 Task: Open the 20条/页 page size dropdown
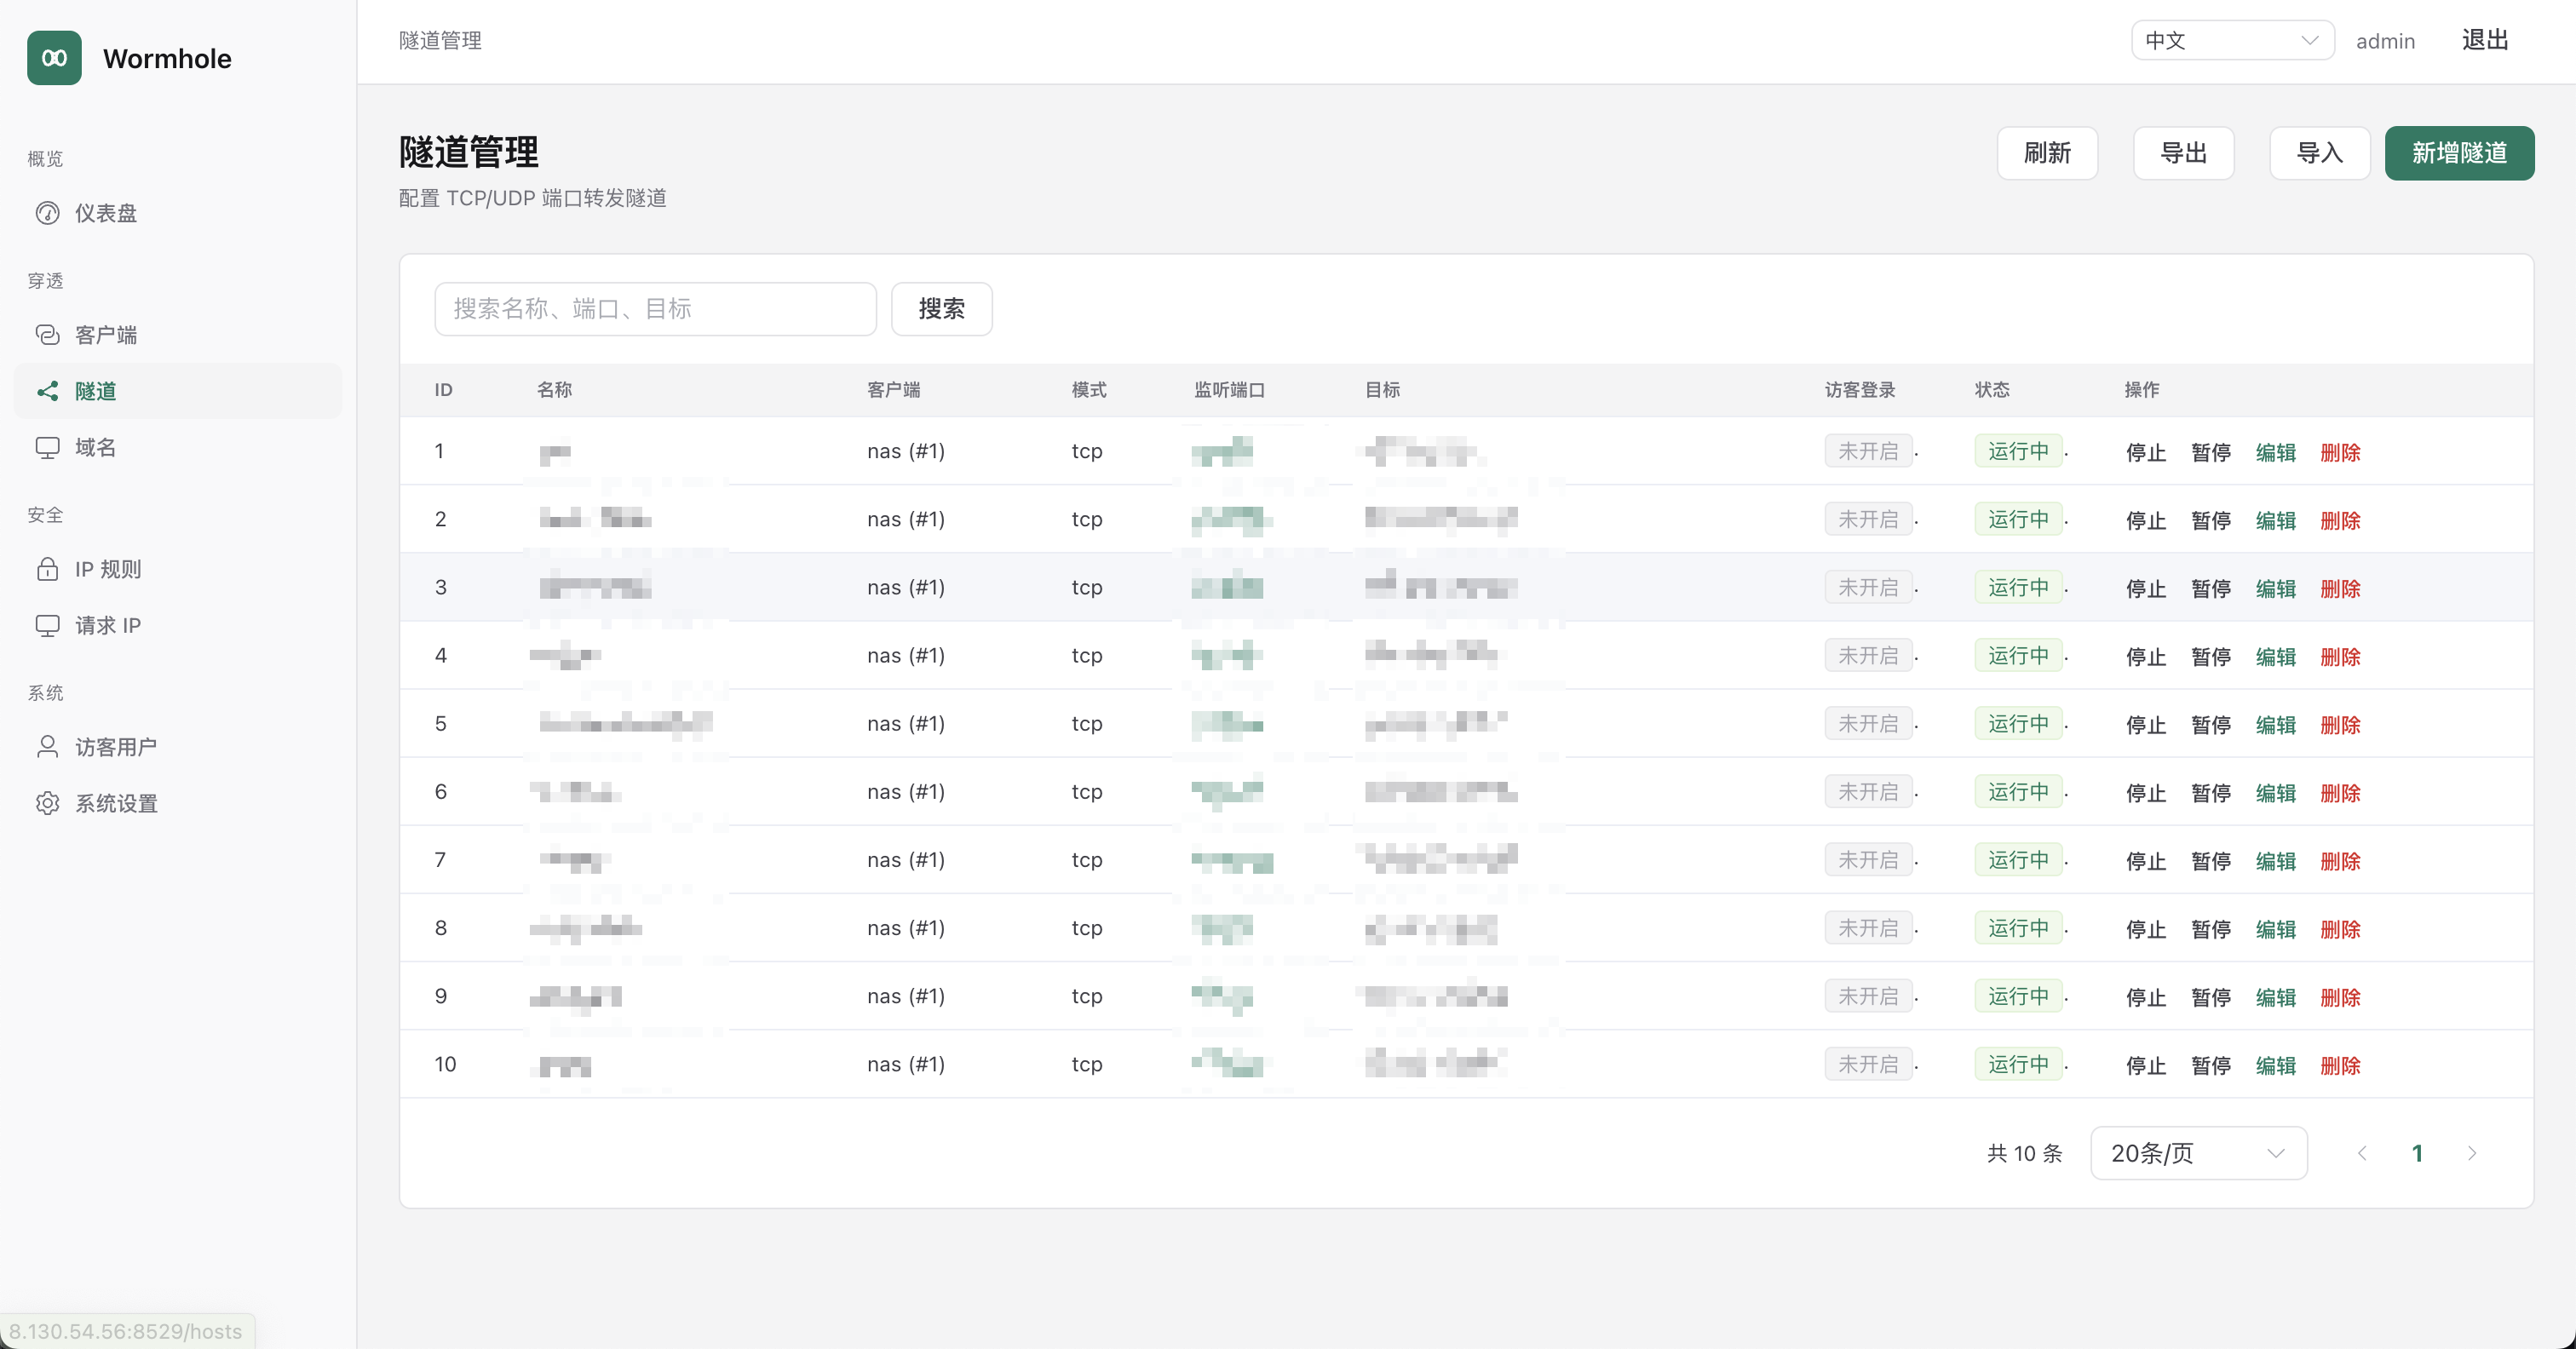(2198, 1153)
